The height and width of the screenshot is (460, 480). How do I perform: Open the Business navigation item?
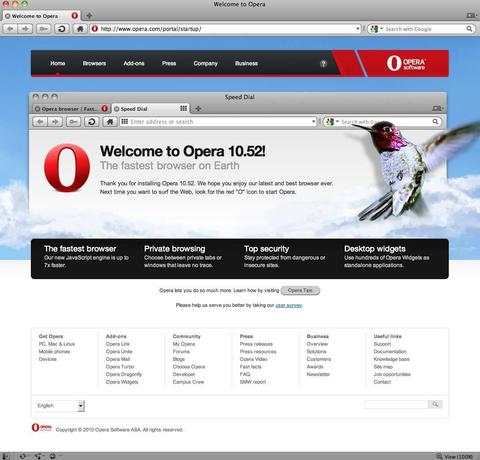point(246,63)
